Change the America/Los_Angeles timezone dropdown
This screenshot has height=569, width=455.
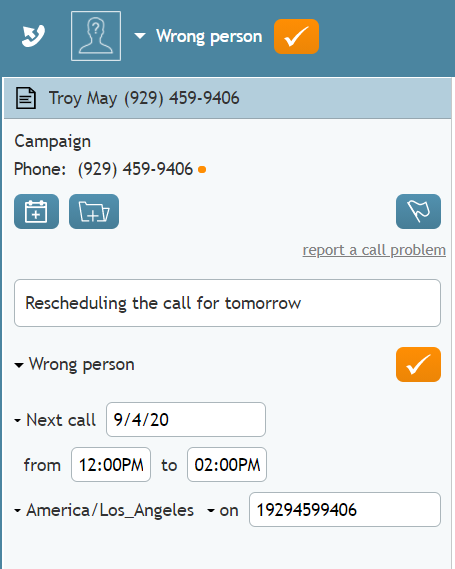[x=104, y=510]
